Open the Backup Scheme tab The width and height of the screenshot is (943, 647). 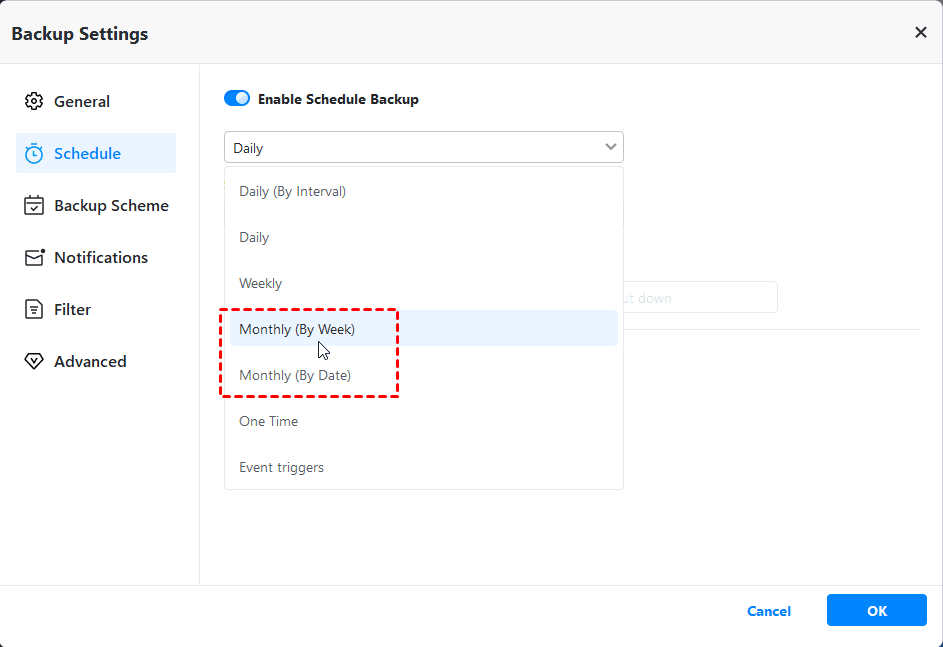tap(111, 206)
